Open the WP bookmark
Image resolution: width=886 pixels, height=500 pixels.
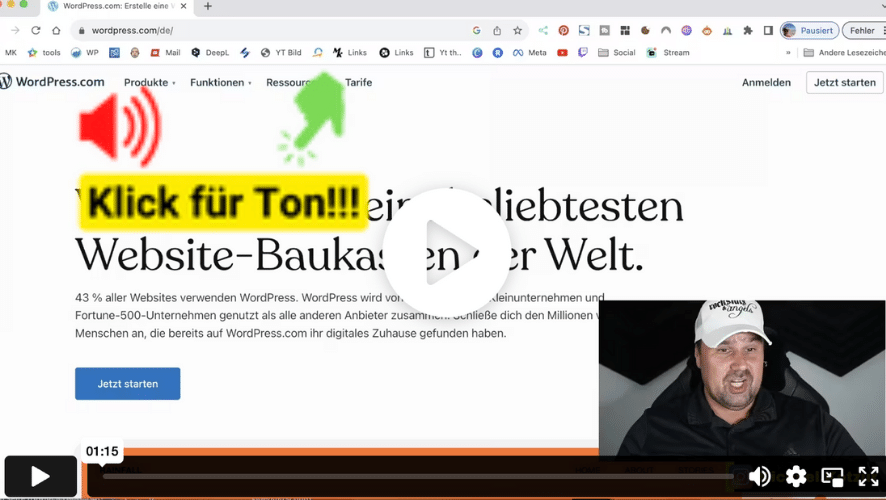coord(85,53)
